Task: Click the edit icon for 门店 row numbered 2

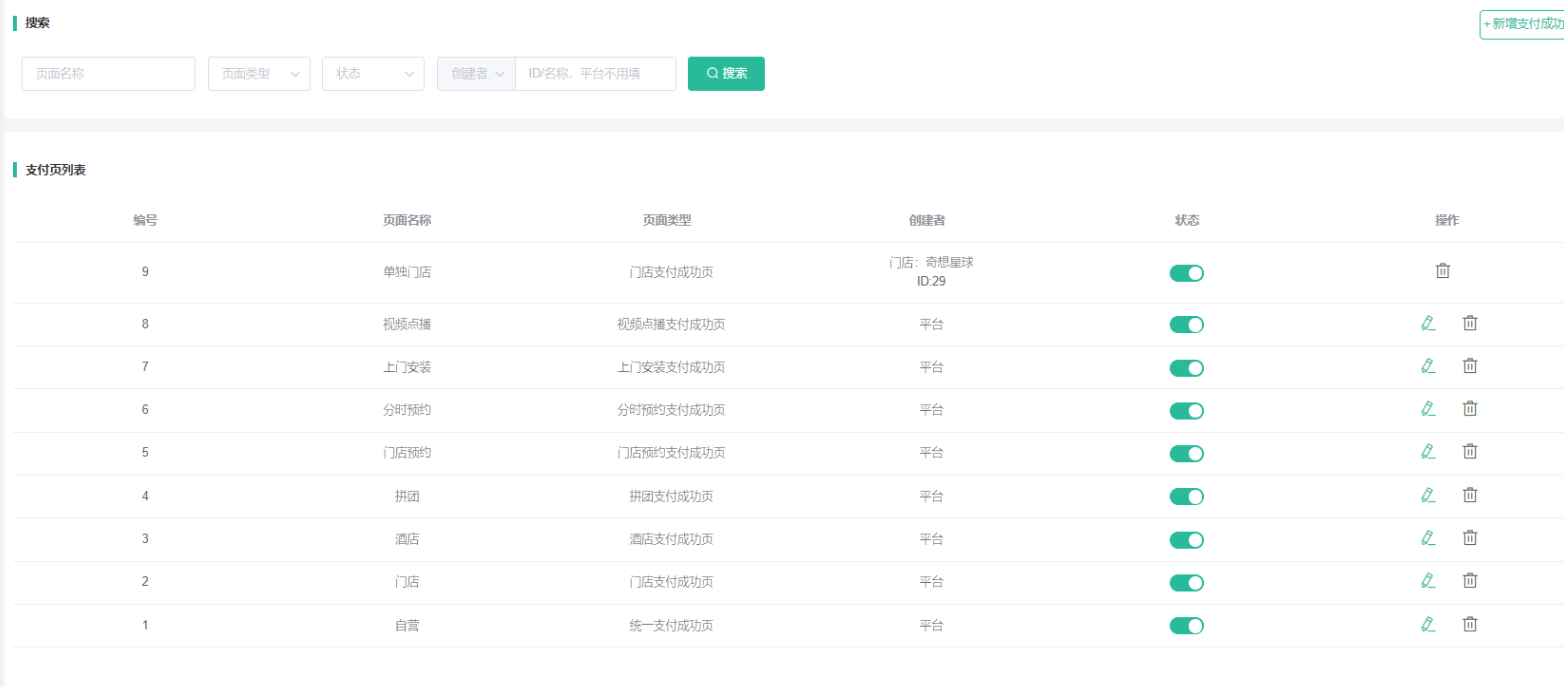Action: 1428,581
